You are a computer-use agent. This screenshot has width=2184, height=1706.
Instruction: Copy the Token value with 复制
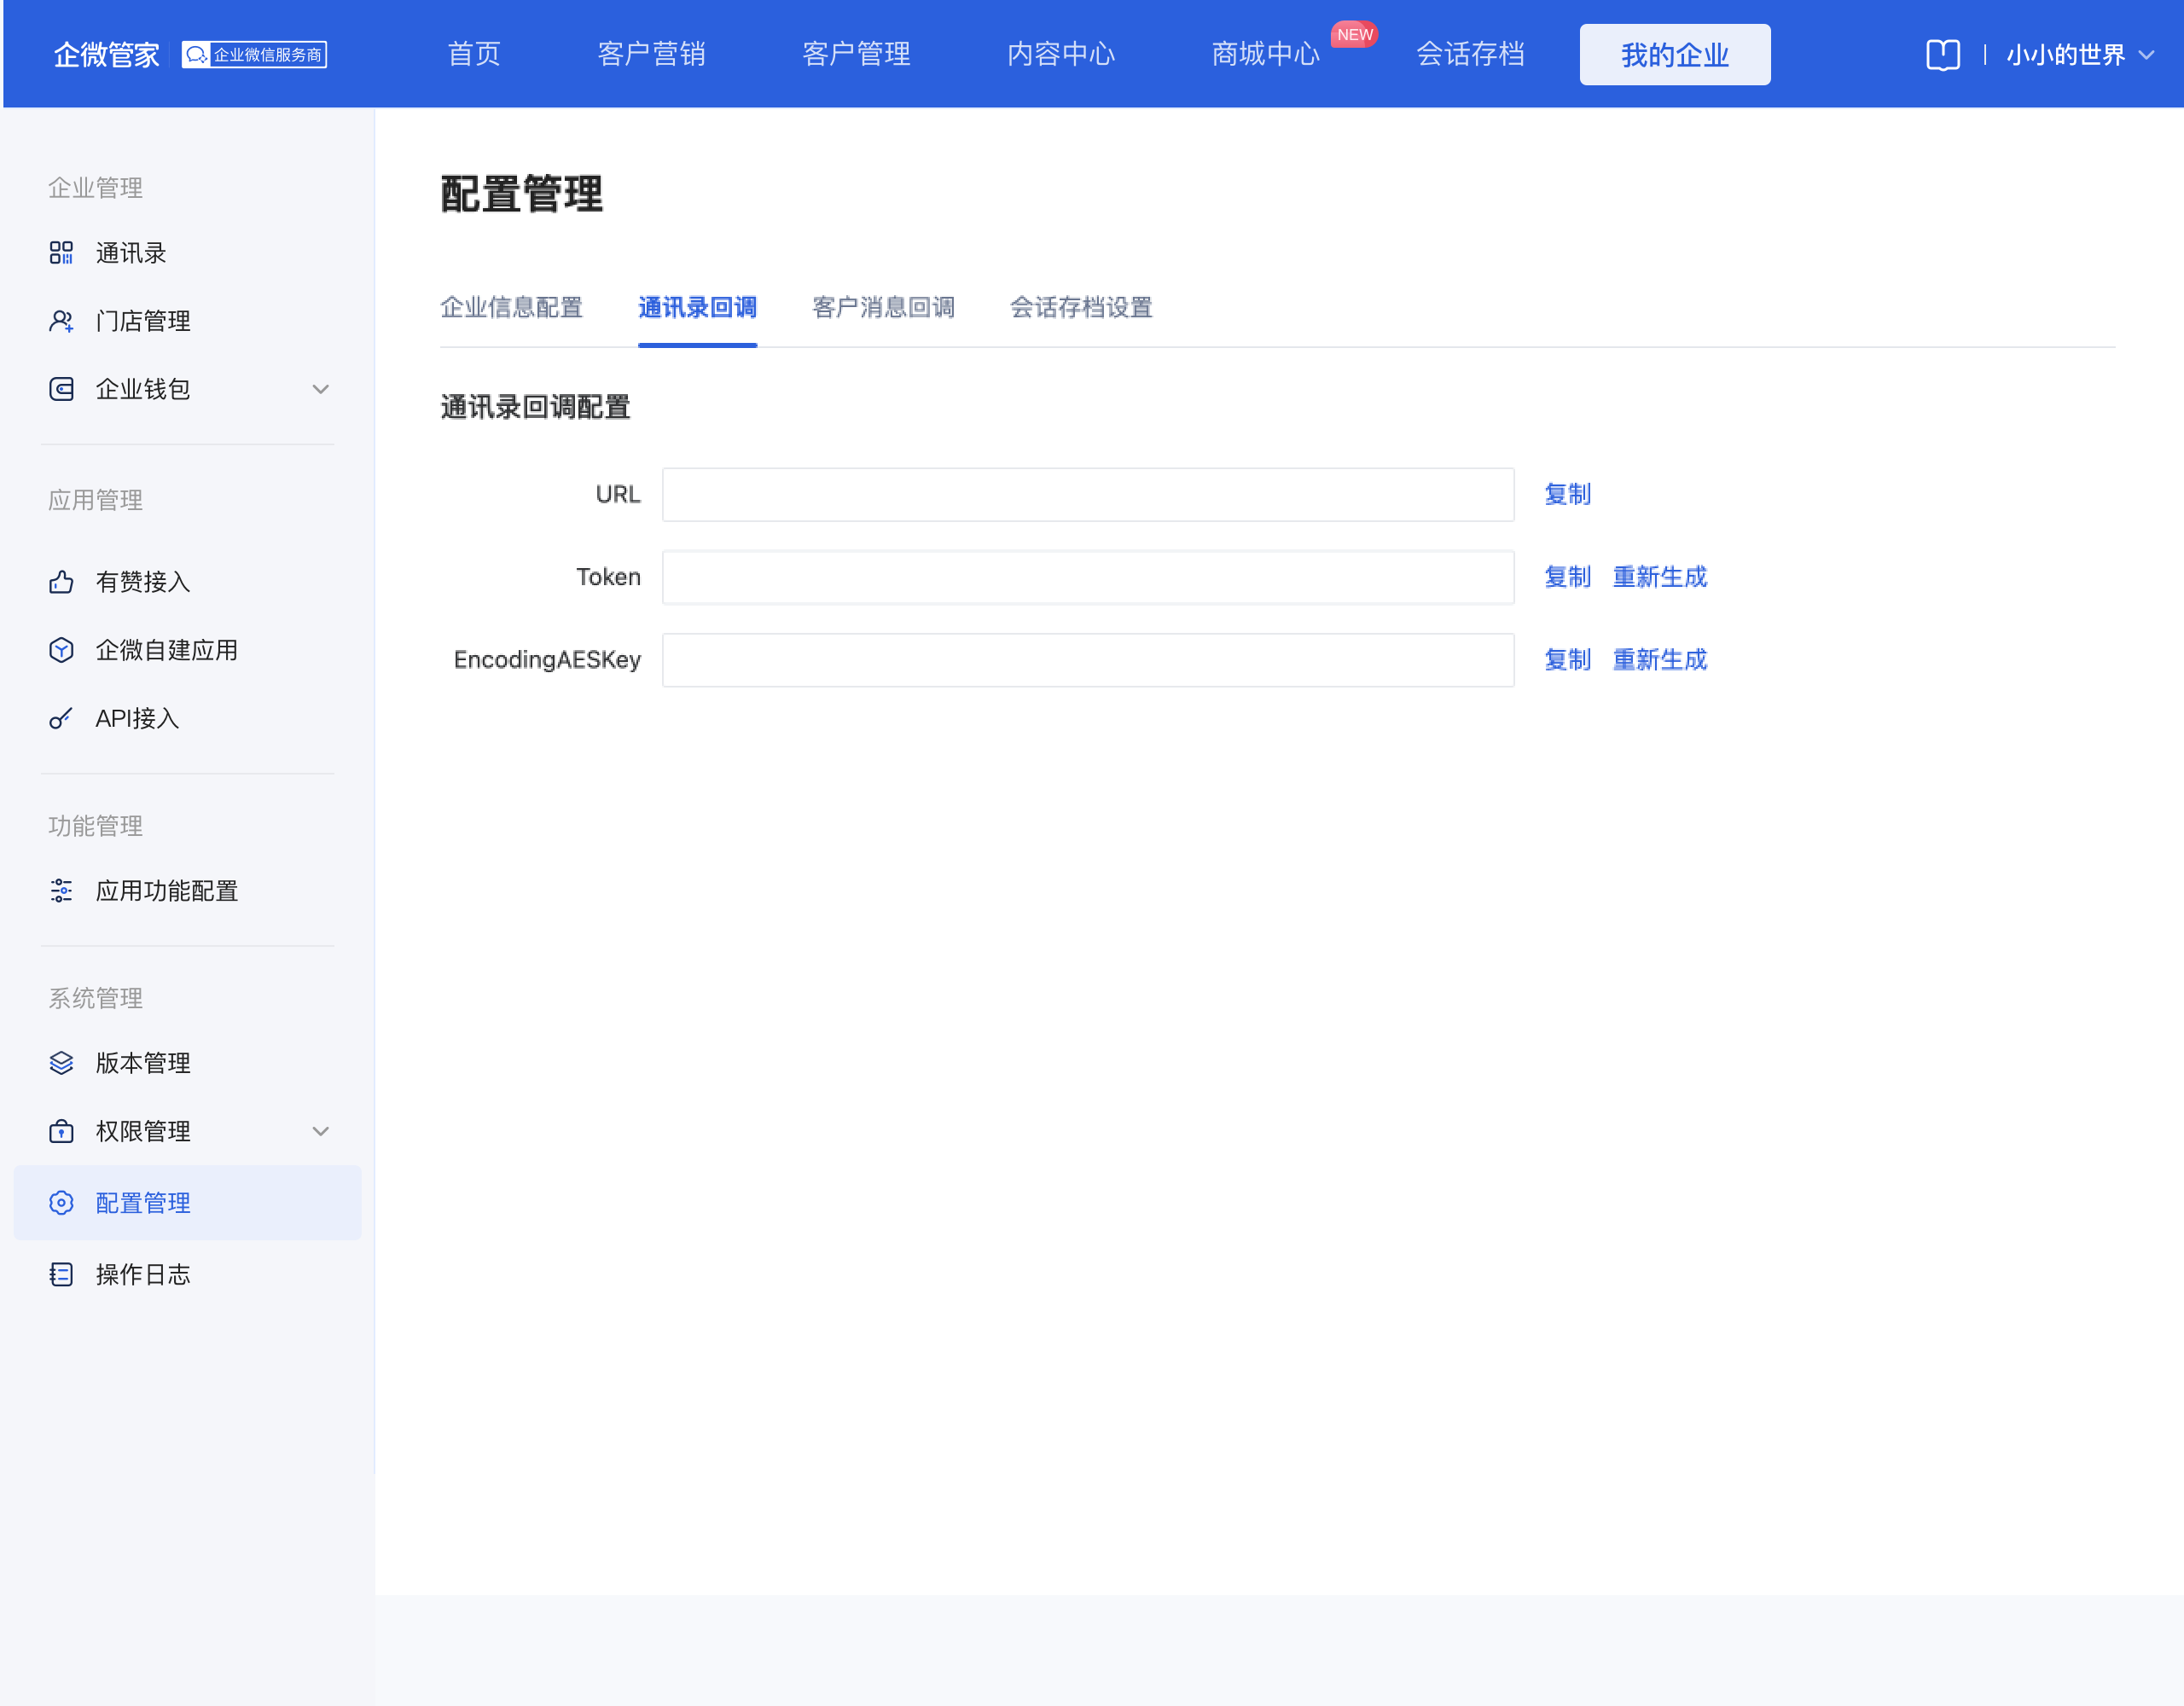(x=1567, y=577)
